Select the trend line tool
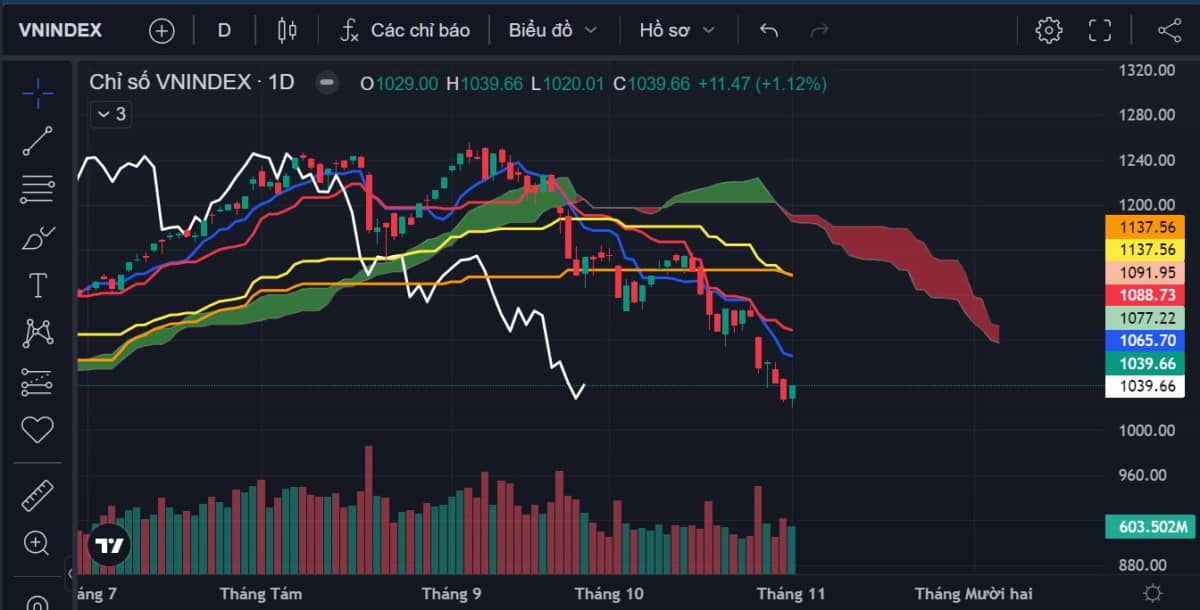Viewport: 1200px width, 610px height. [x=37, y=141]
